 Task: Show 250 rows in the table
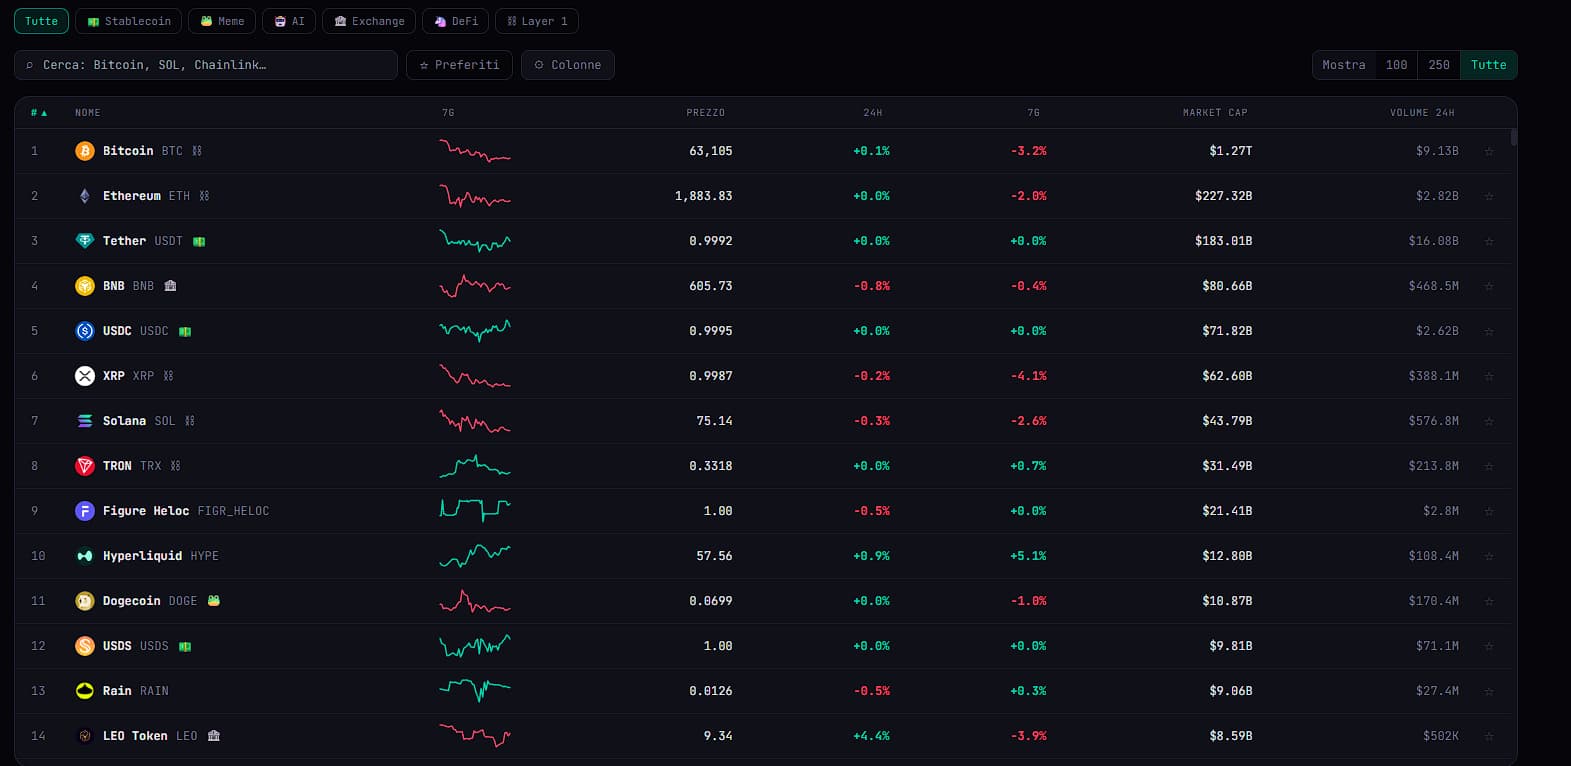(x=1439, y=65)
